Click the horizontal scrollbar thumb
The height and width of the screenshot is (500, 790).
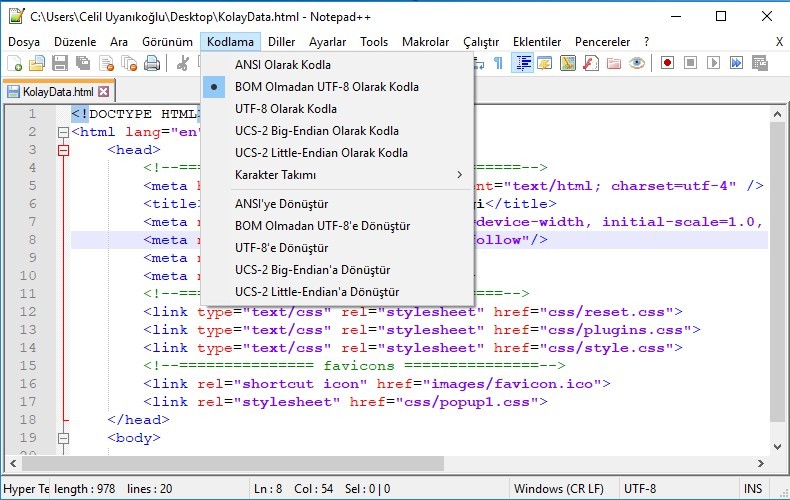232,463
